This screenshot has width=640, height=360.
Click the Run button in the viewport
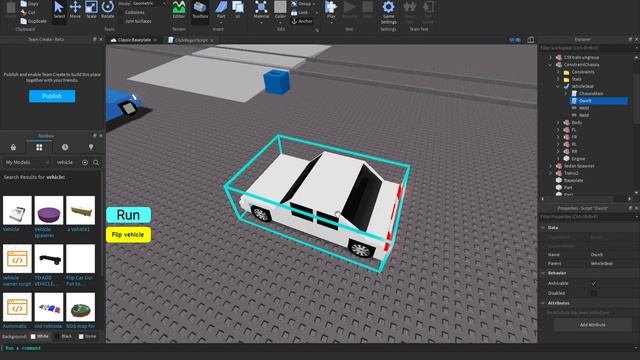tap(129, 215)
